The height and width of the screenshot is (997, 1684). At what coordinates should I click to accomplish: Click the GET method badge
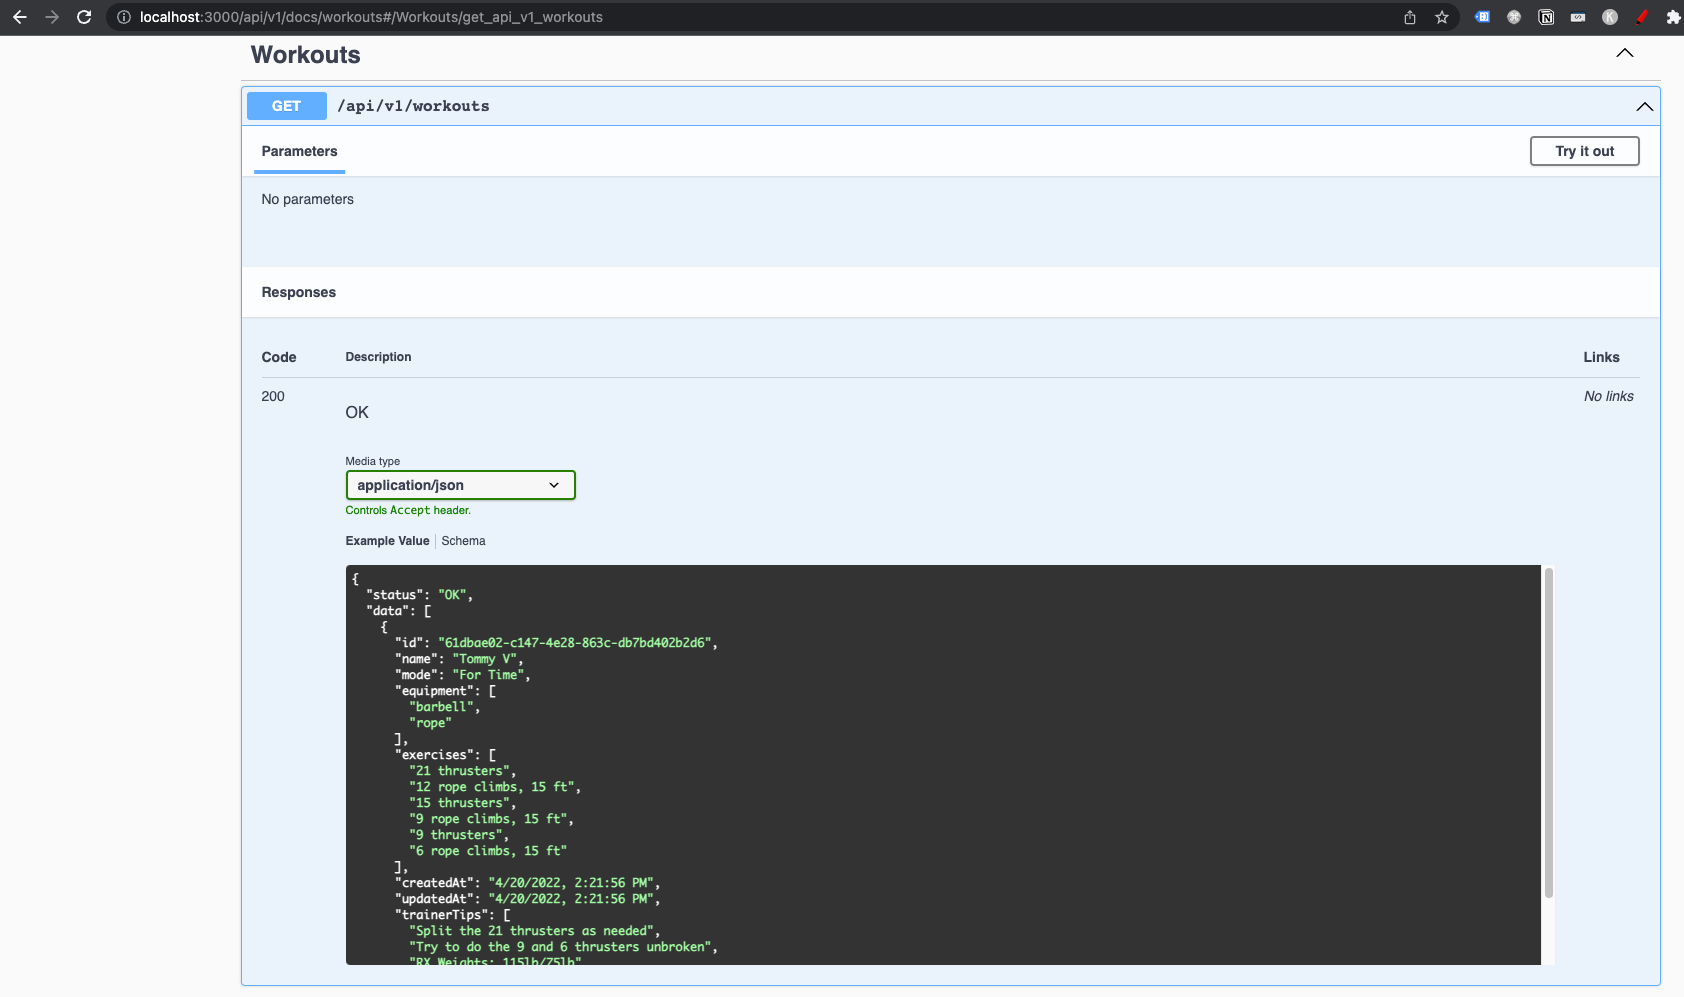(287, 106)
